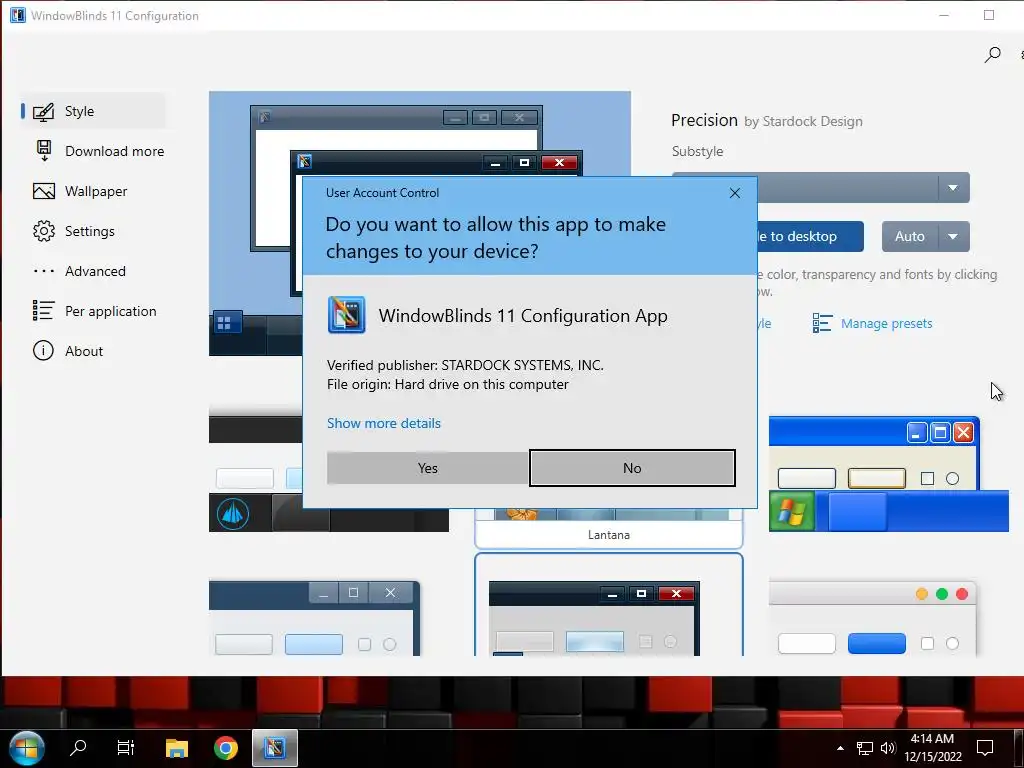Click the About info icon
The image size is (1024, 768).
pyautogui.click(x=43, y=351)
